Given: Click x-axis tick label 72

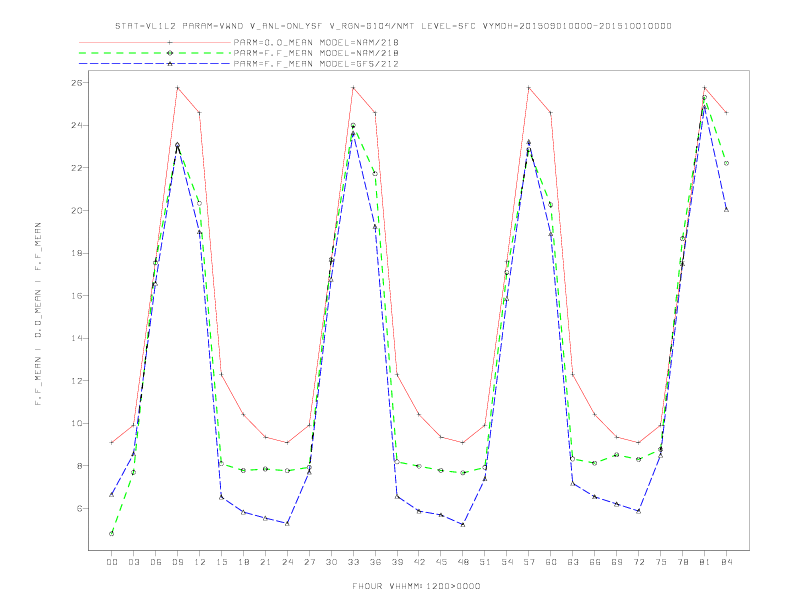Looking at the screenshot, I should tap(638, 562).
